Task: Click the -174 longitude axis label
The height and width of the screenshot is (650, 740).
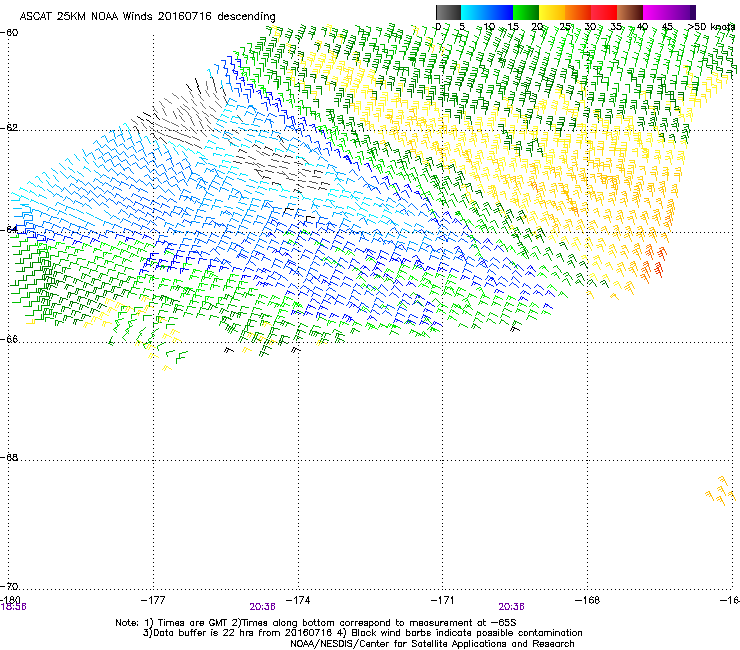Action: (x=298, y=600)
